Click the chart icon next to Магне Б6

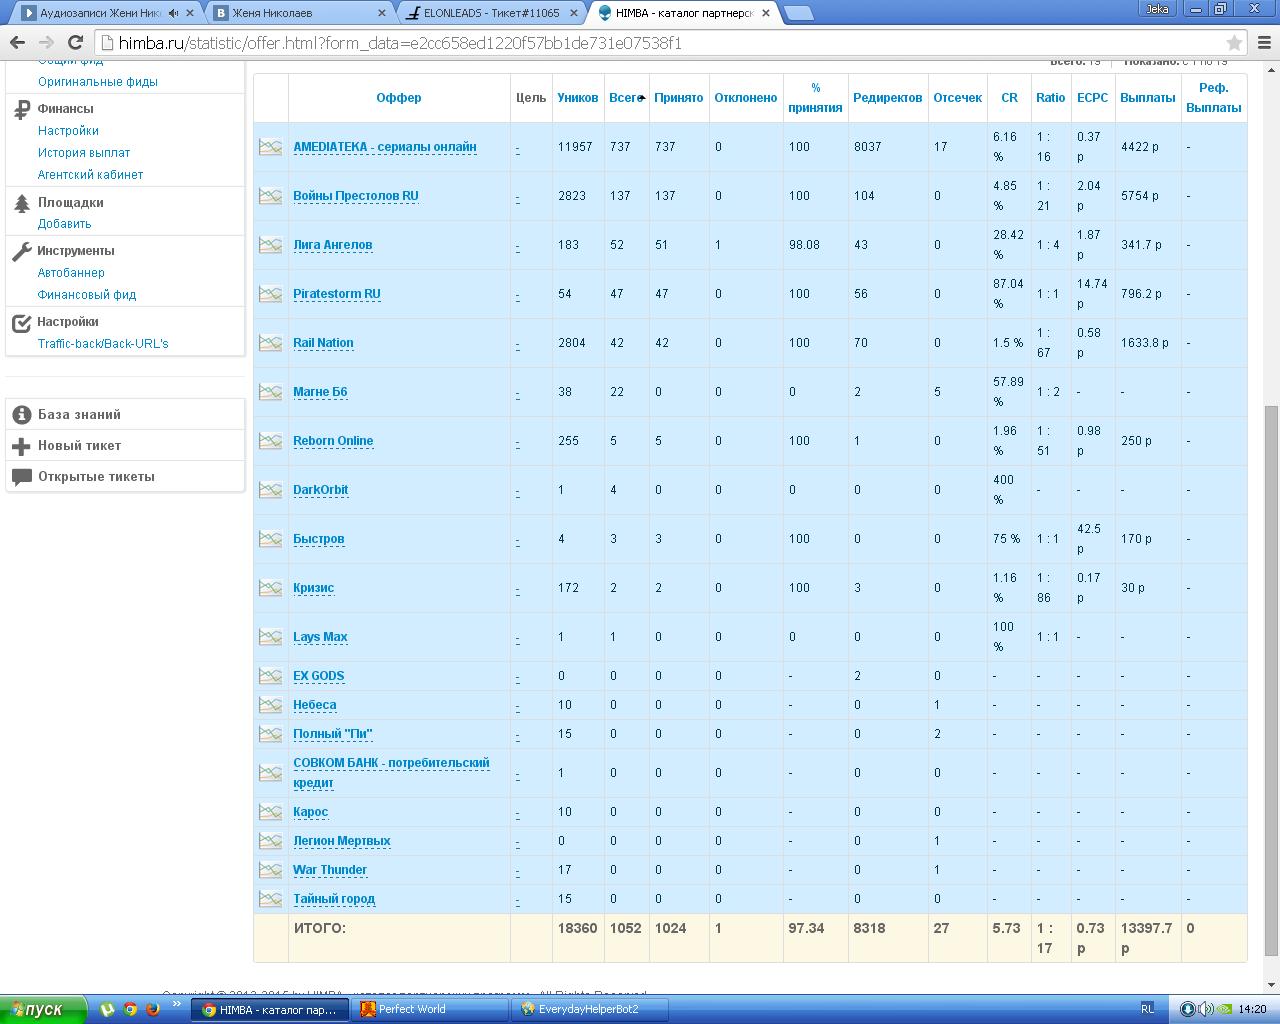pos(270,392)
